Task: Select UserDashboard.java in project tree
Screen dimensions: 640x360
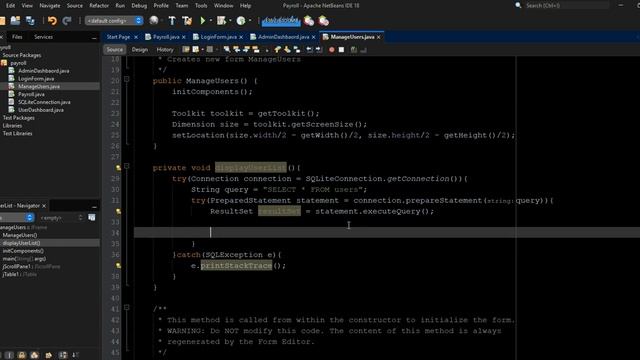Action: 40,110
